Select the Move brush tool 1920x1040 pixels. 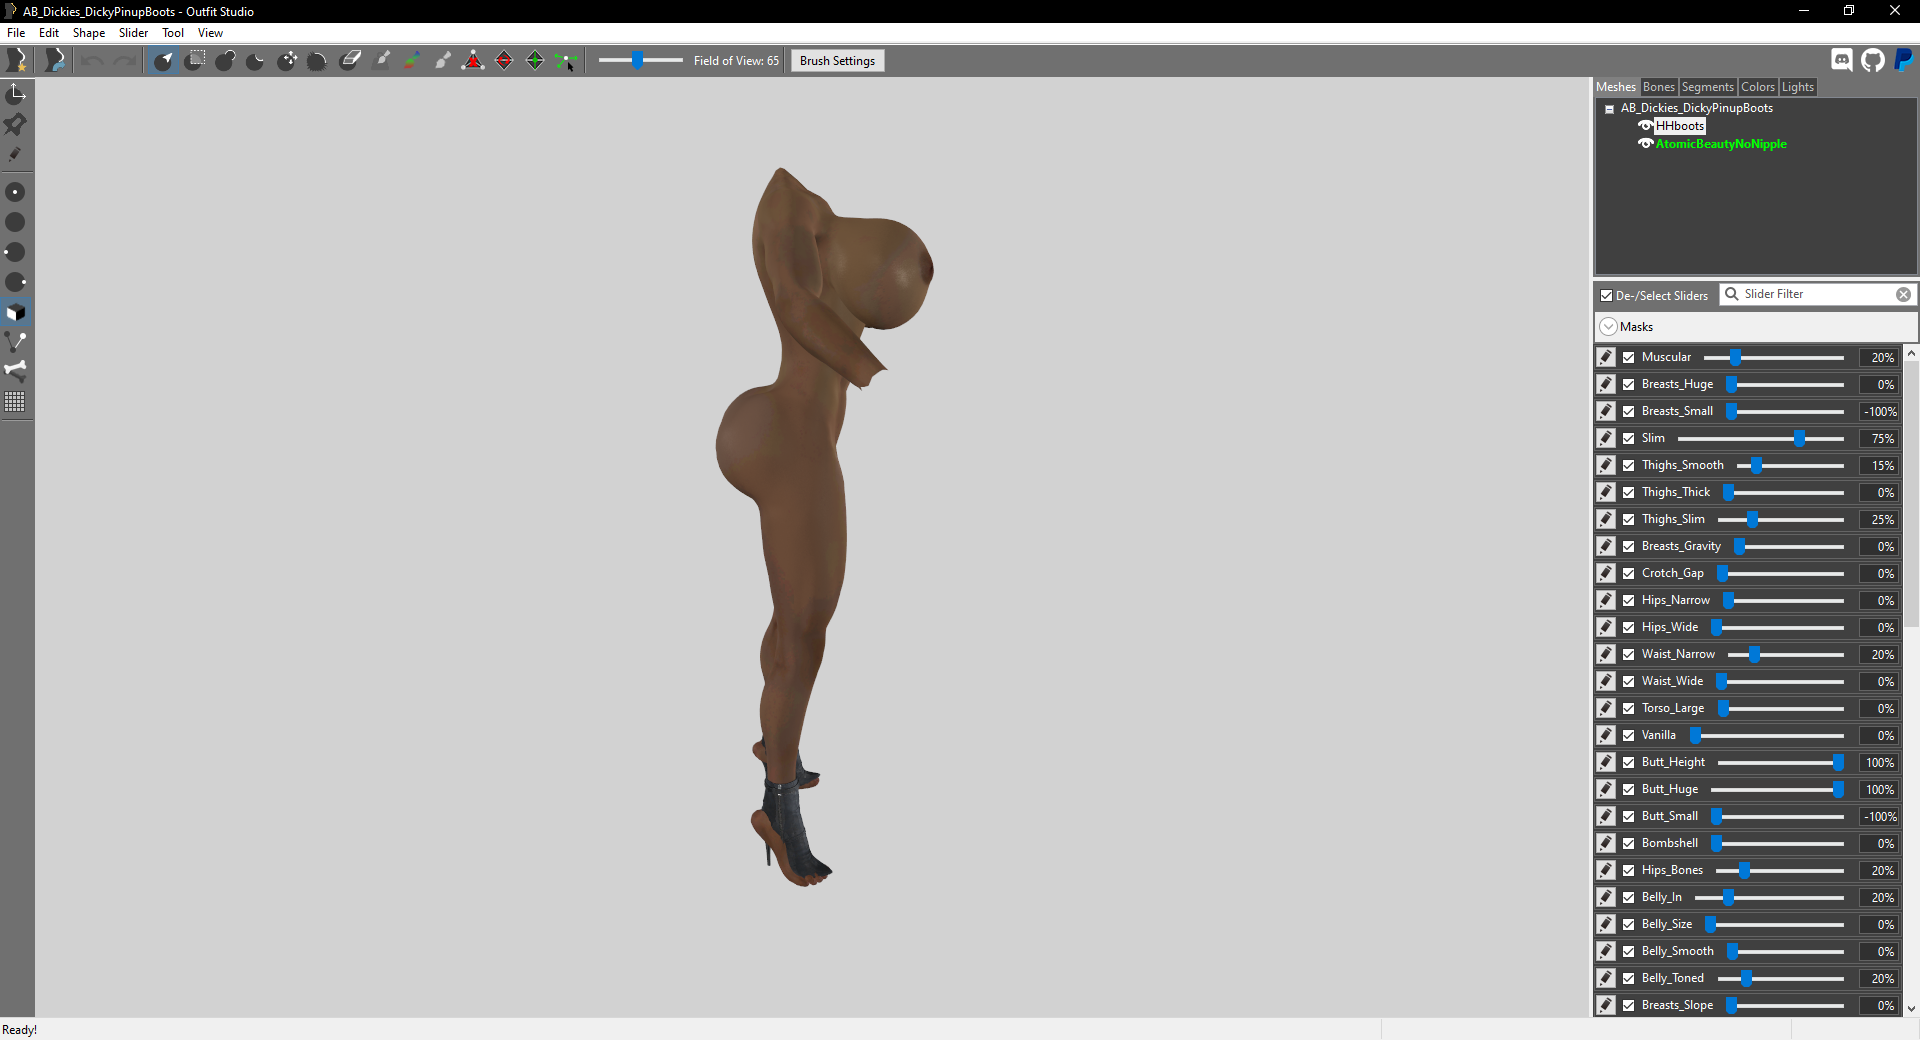point(287,61)
